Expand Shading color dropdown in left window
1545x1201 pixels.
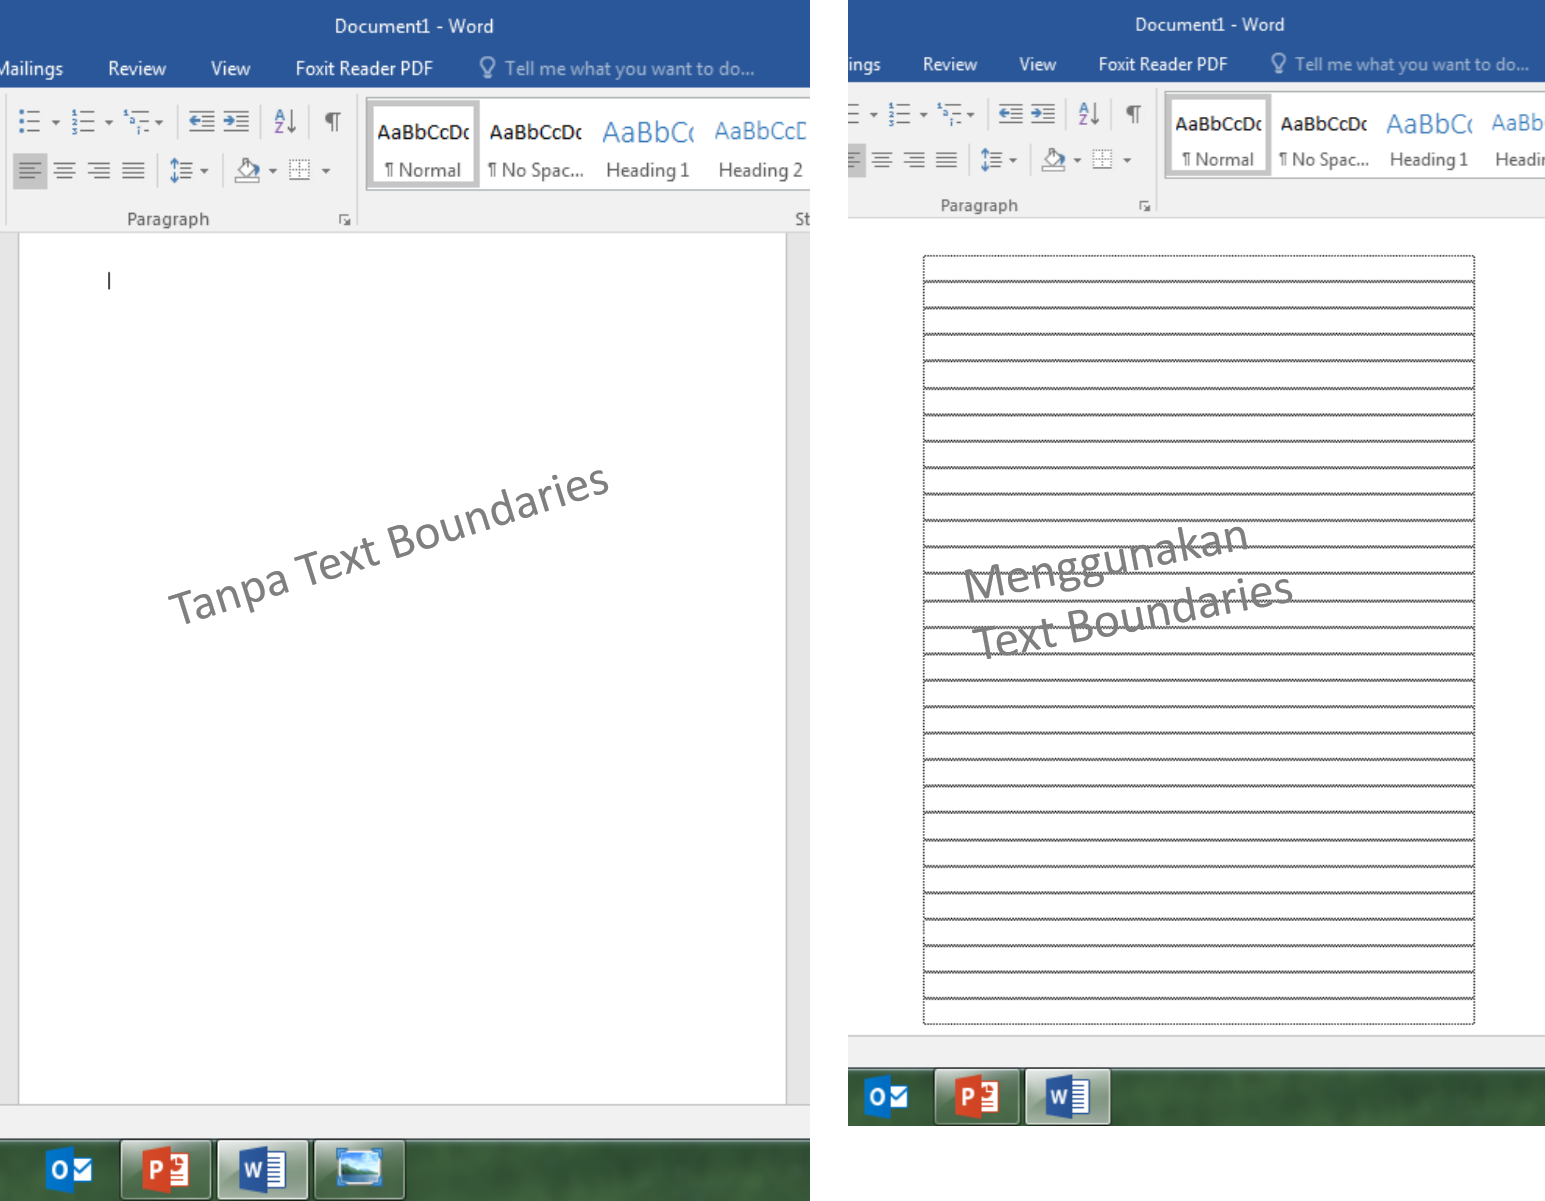point(273,171)
